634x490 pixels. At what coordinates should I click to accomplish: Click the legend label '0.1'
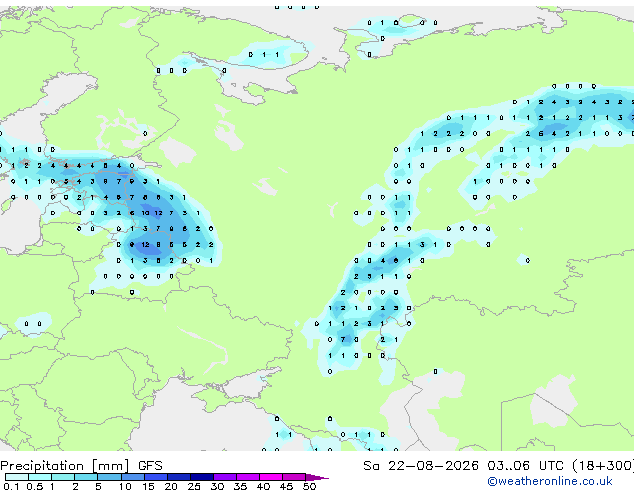point(11,486)
